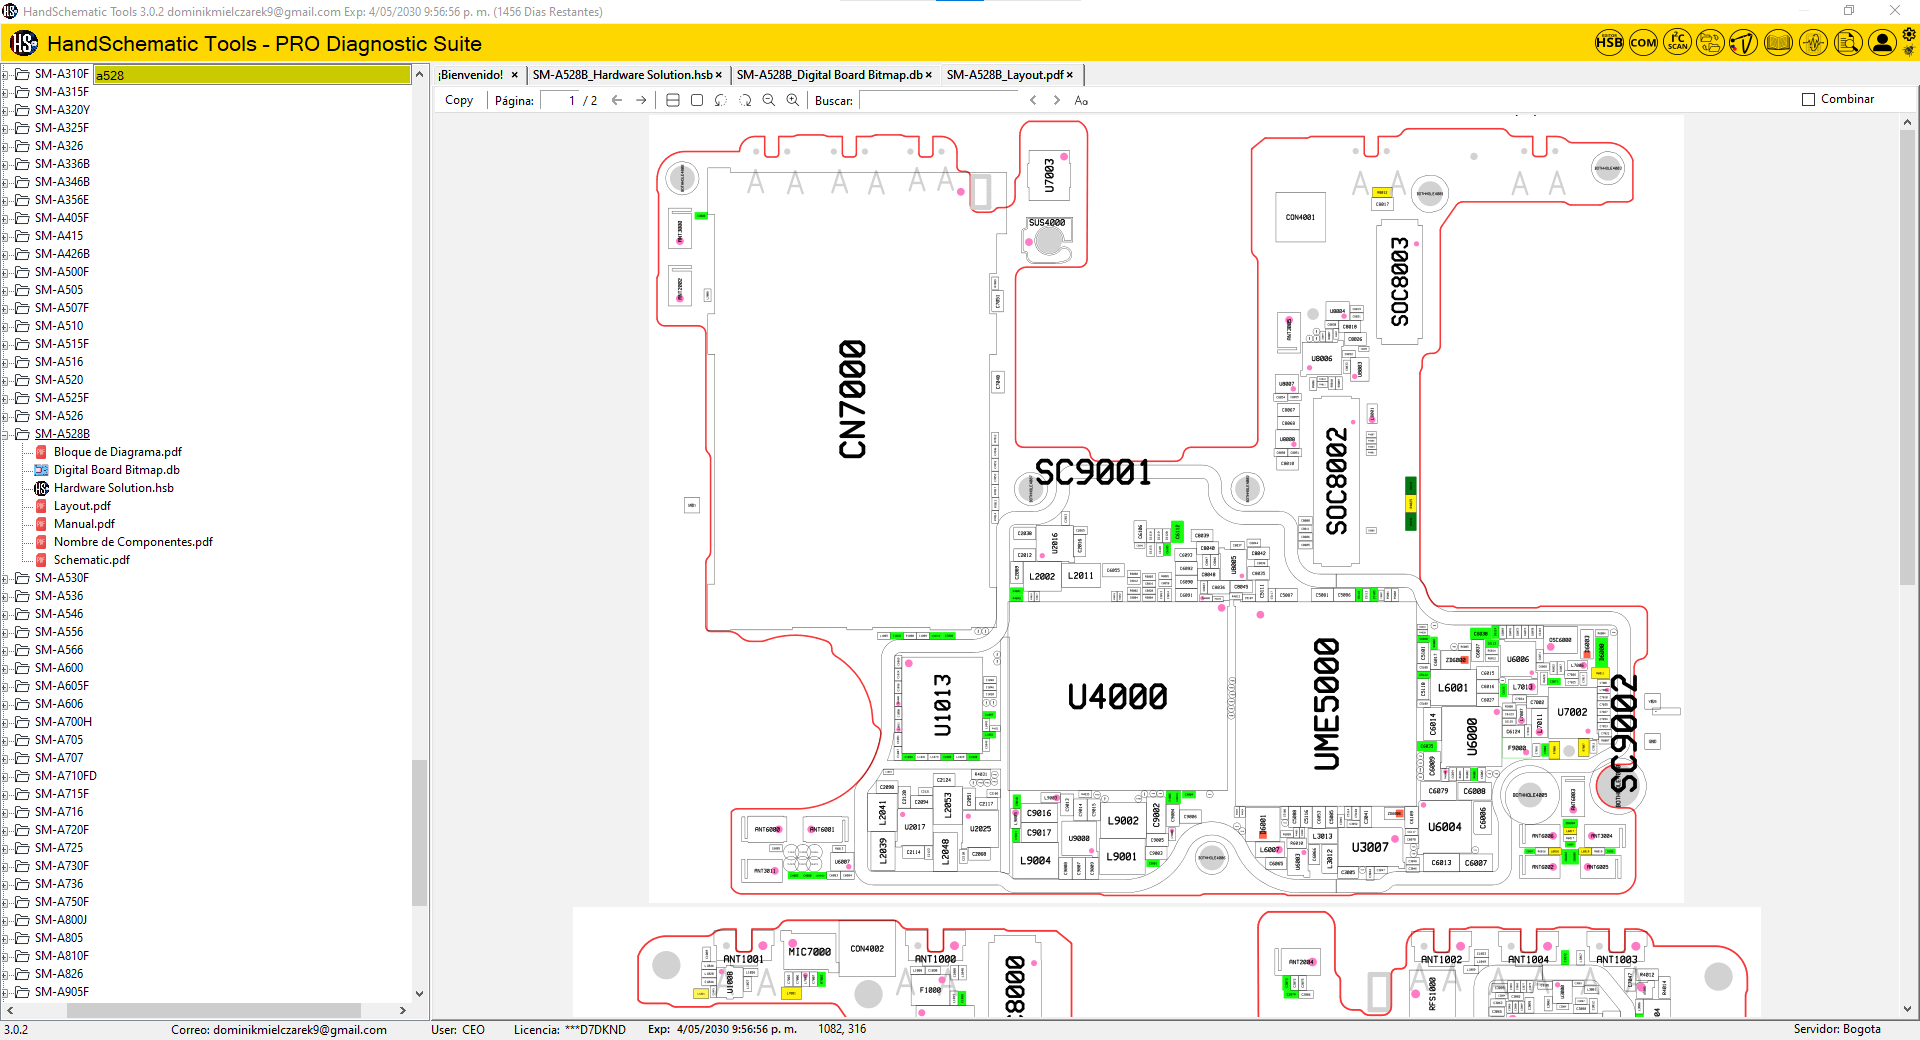The image size is (1920, 1040).
Task: Expand the SM-A905F folder
Action: 6,992
